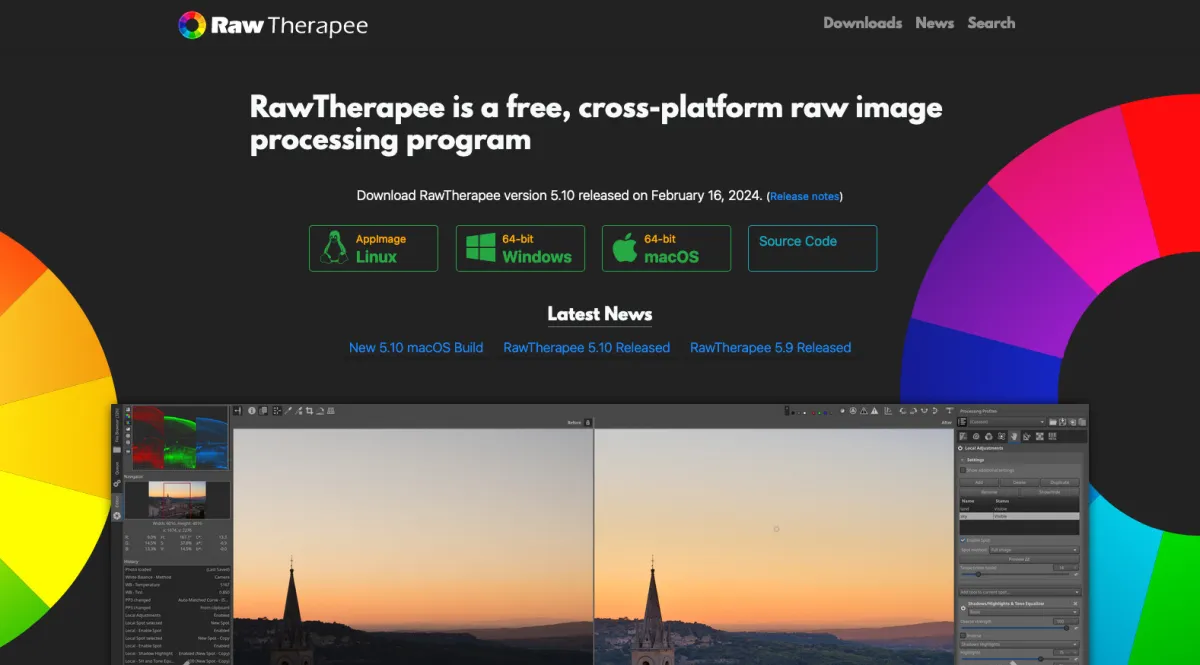
Task: Uncheck the Enable spot checkbox
Action: tap(963, 540)
